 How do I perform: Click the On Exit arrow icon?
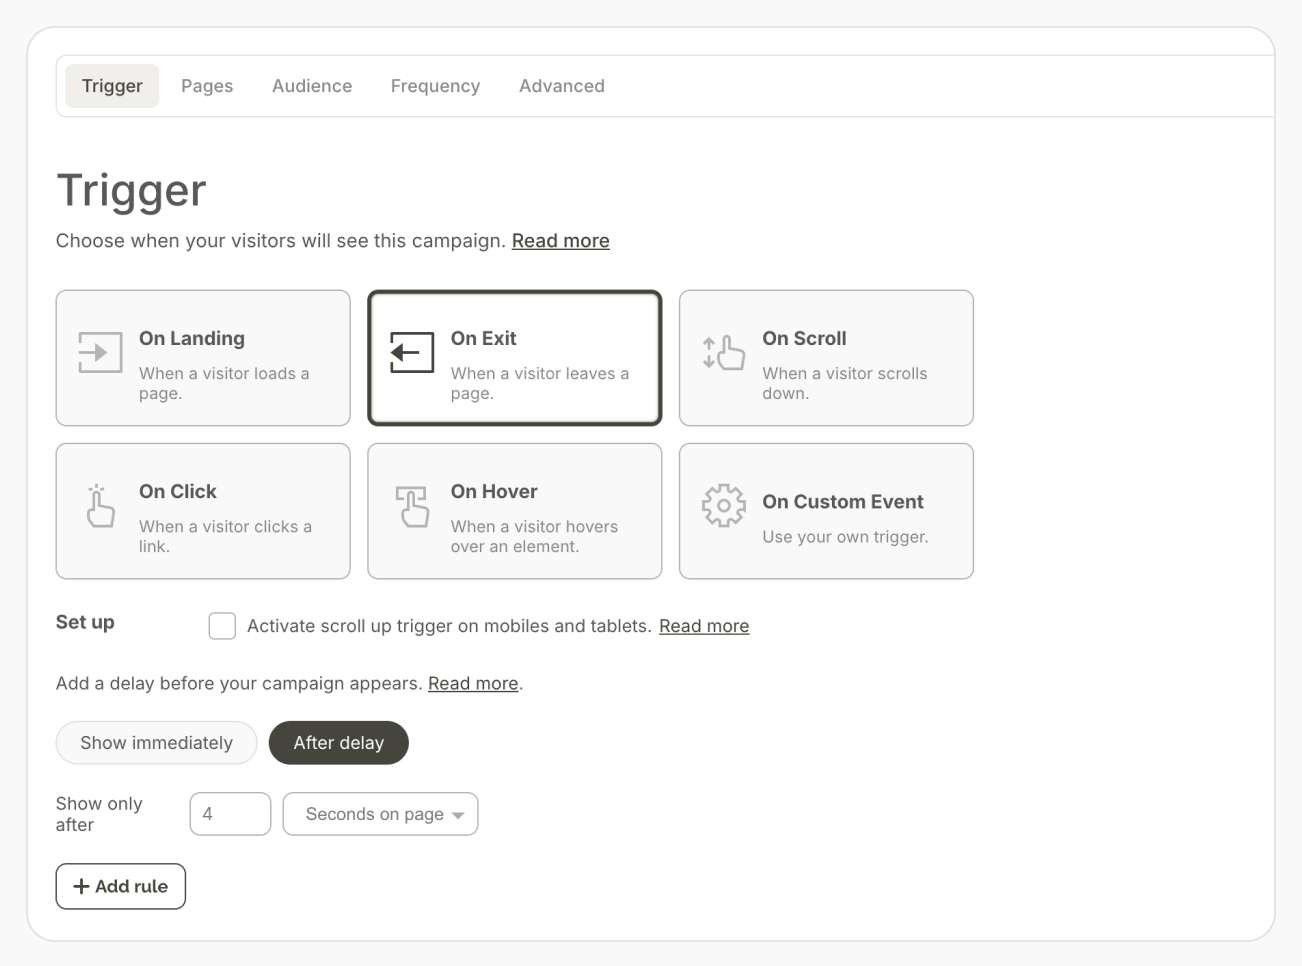click(x=412, y=352)
